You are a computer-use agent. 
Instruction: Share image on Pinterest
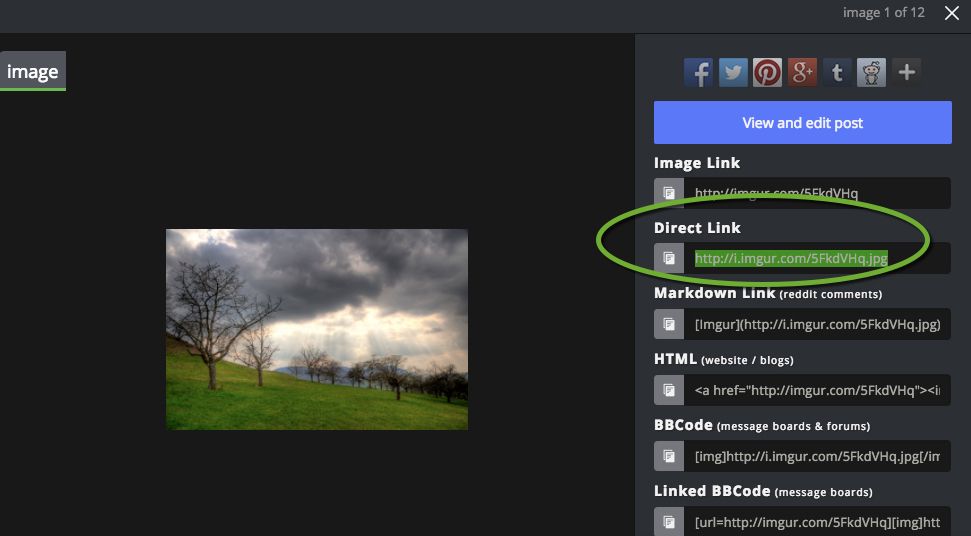(x=767, y=72)
